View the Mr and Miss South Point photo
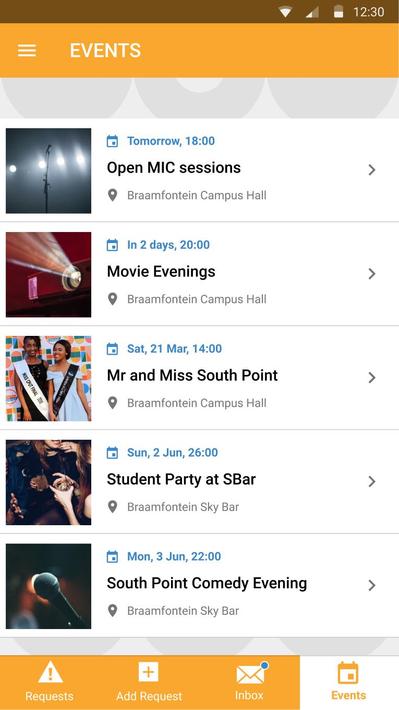The width and height of the screenshot is (399, 710). [48, 379]
